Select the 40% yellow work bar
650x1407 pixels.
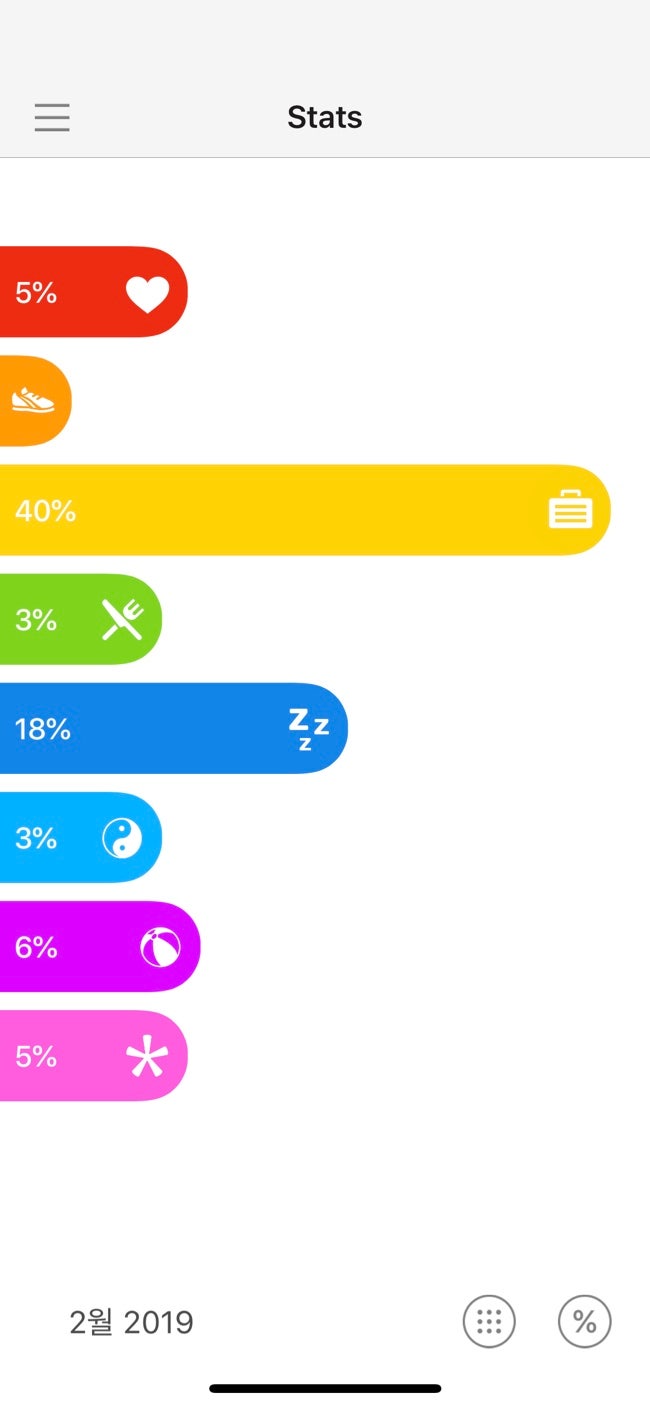point(305,510)
